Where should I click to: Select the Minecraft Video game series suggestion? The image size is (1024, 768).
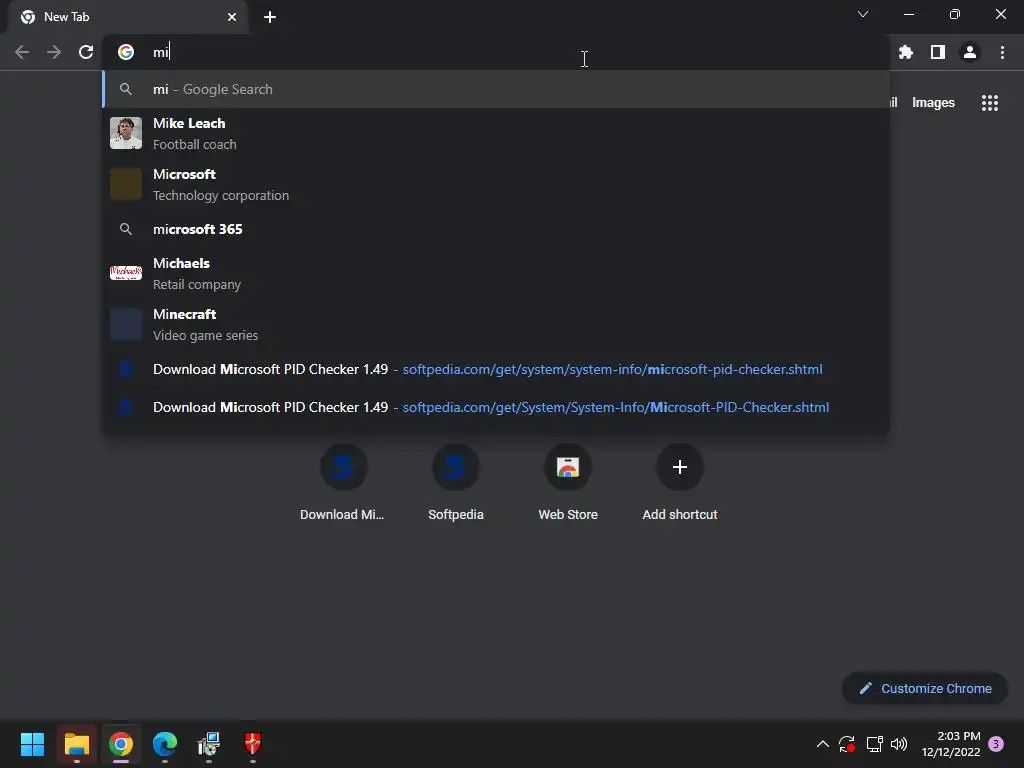point(496,324)
